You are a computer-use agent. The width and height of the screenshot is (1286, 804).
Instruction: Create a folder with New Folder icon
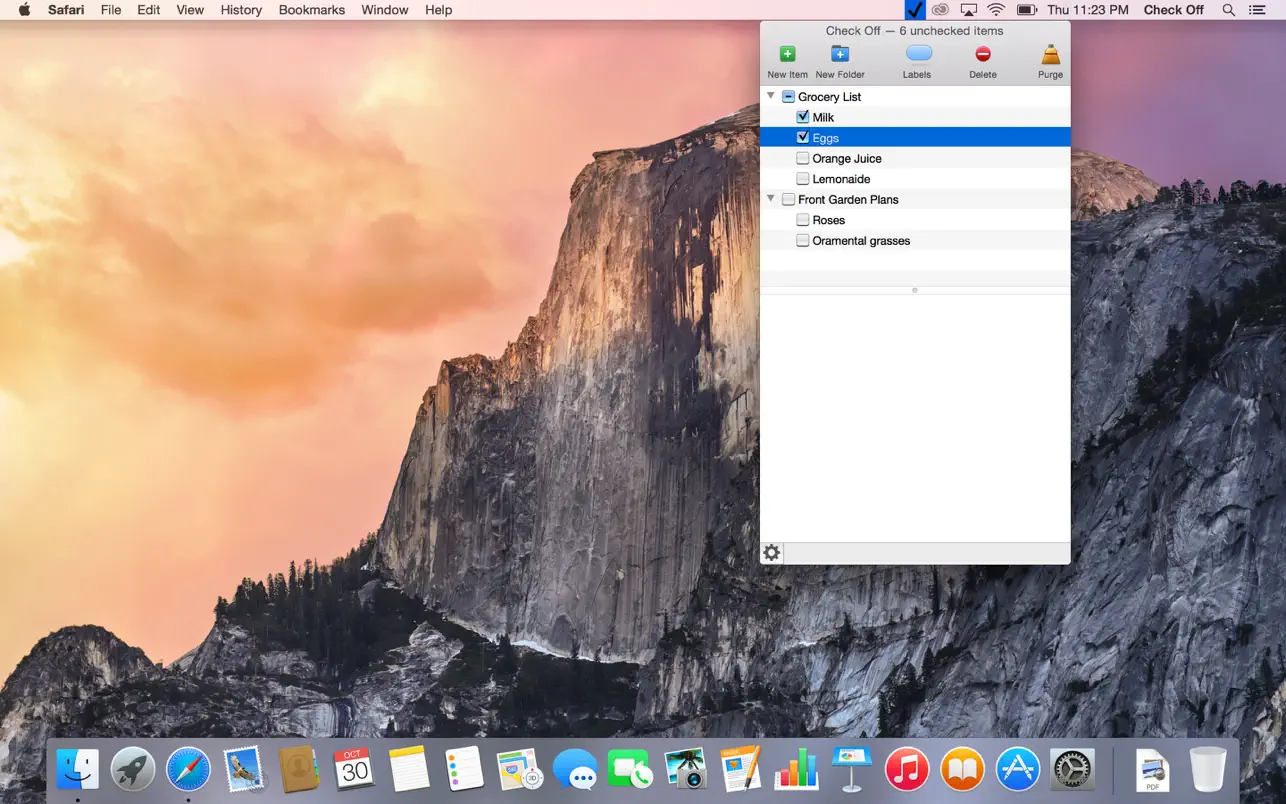coord(840,55)
